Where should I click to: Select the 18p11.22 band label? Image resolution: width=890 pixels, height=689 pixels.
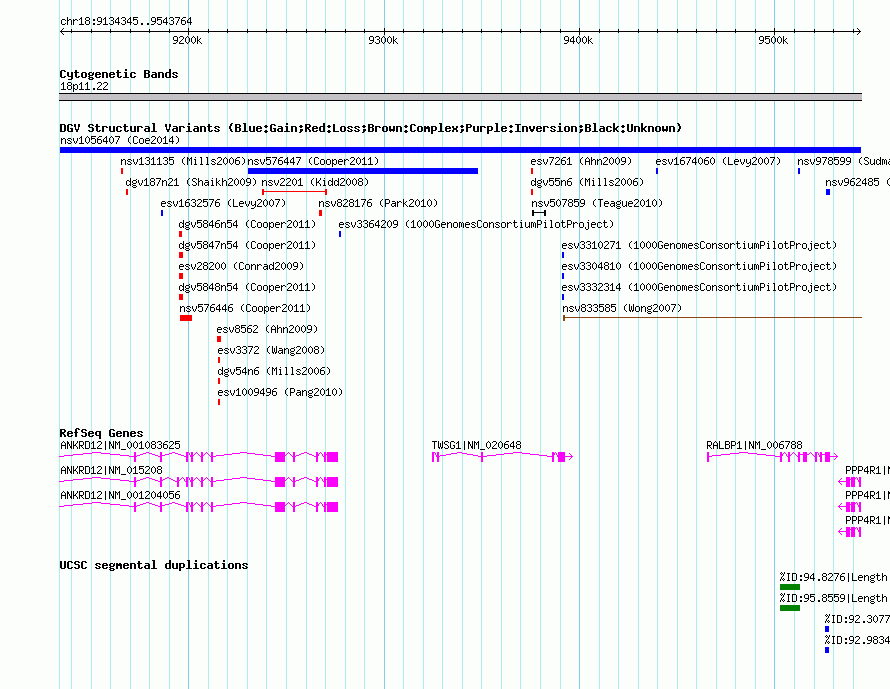click(84, 86)
